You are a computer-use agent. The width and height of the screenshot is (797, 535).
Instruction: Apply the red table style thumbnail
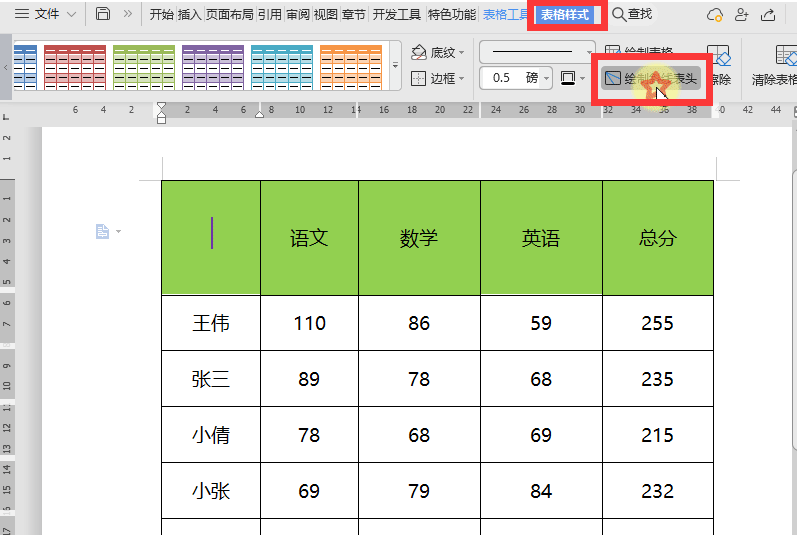pyautogui.click(x=75, y=66)
